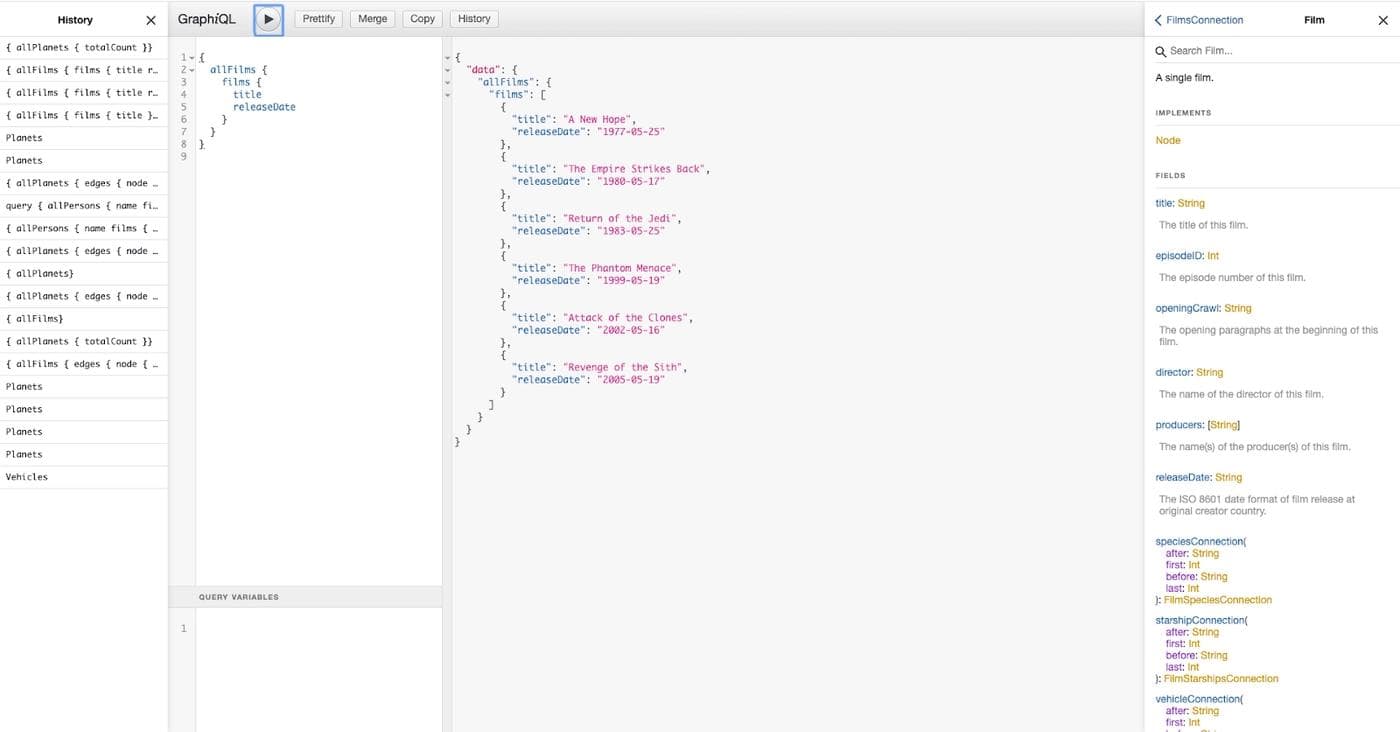Open the Node interface link

[1168, 141]
